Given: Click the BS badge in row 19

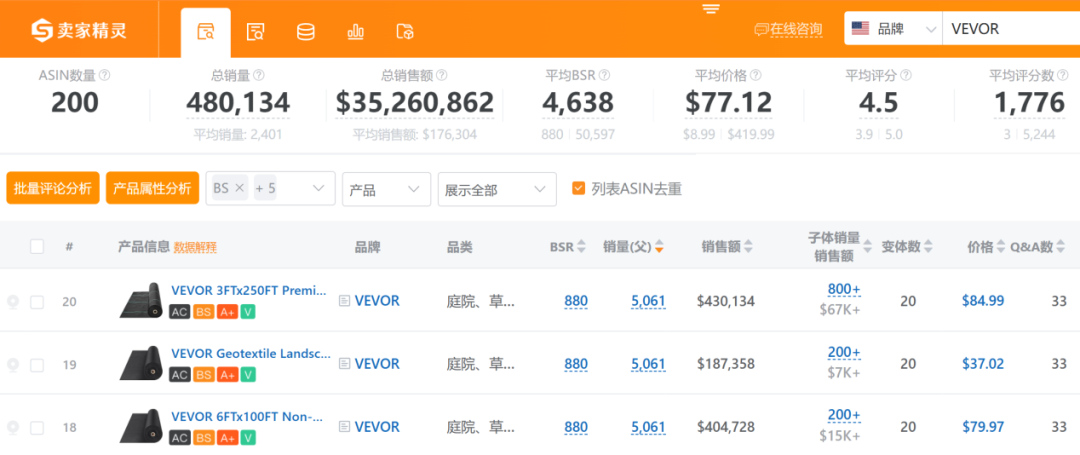Looking at the screenshot, I should point(204,375).
